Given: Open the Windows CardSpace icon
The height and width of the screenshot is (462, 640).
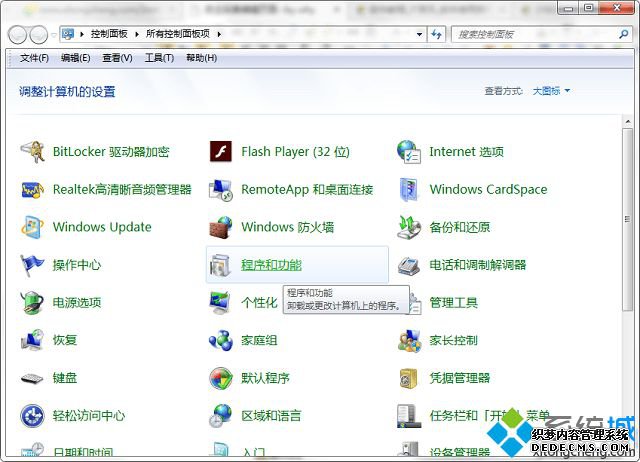Looking at the screenshot, I should pos(409,189).
